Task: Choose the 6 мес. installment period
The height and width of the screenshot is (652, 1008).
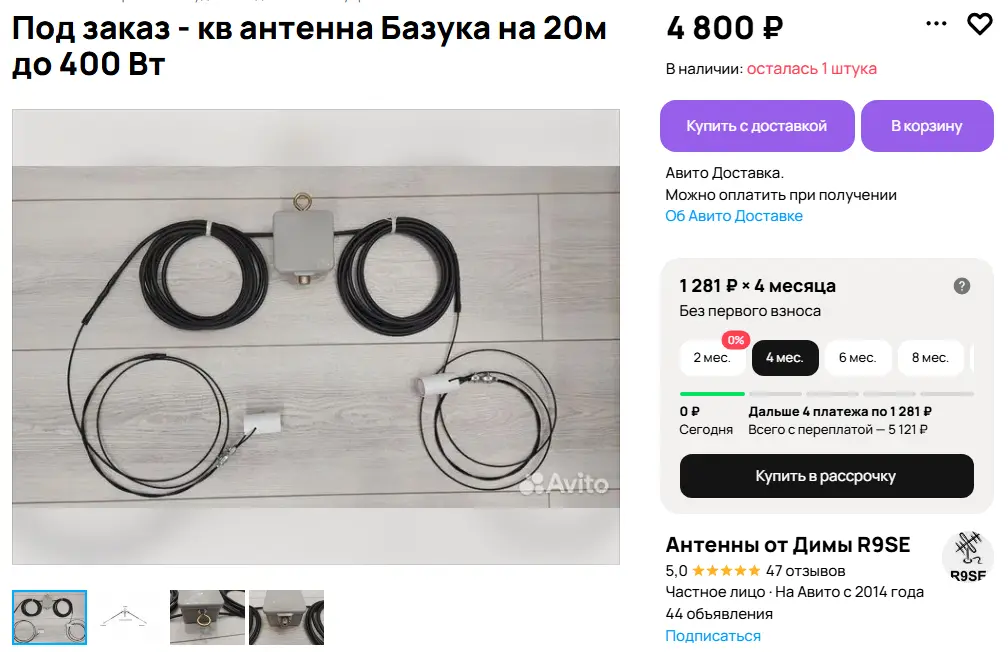Action: pyautogui.click(x=858, y=358)
